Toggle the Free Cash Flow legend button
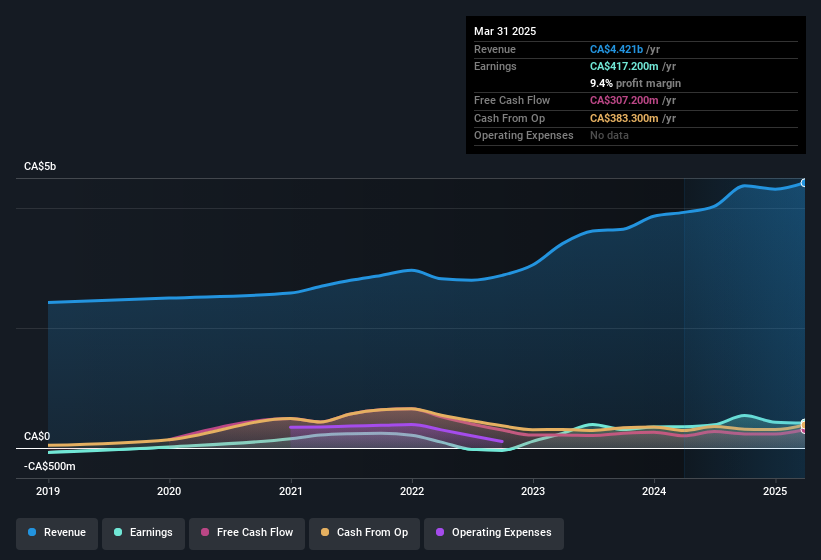The height and width of the screenshot is (560, 821). pyautogui.click(x=247, y=533)
